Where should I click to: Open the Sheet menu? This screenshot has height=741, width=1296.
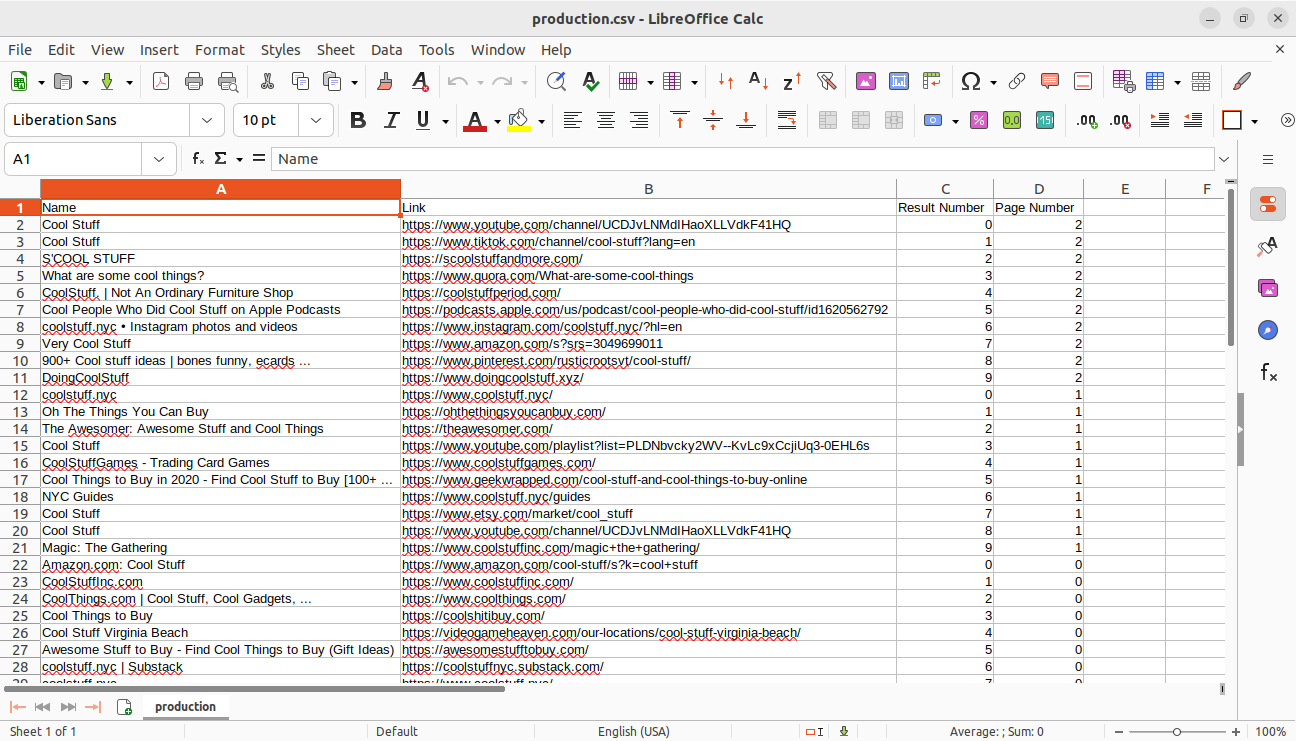click(336, 49)
